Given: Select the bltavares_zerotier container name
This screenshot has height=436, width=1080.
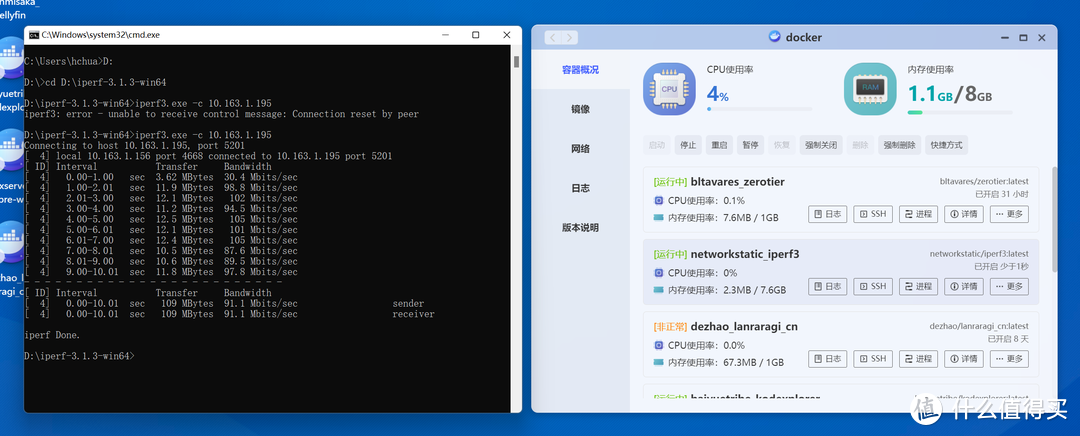Looking at the screenshot, I should click(738, 182).
